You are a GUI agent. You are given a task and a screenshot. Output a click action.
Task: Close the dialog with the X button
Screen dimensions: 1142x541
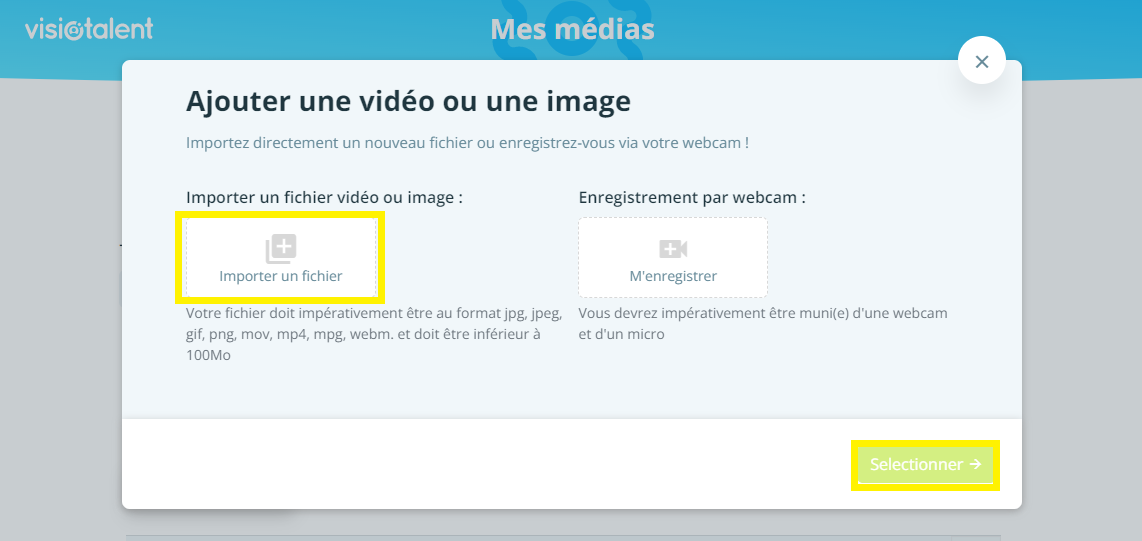click(x=981, y=62)
